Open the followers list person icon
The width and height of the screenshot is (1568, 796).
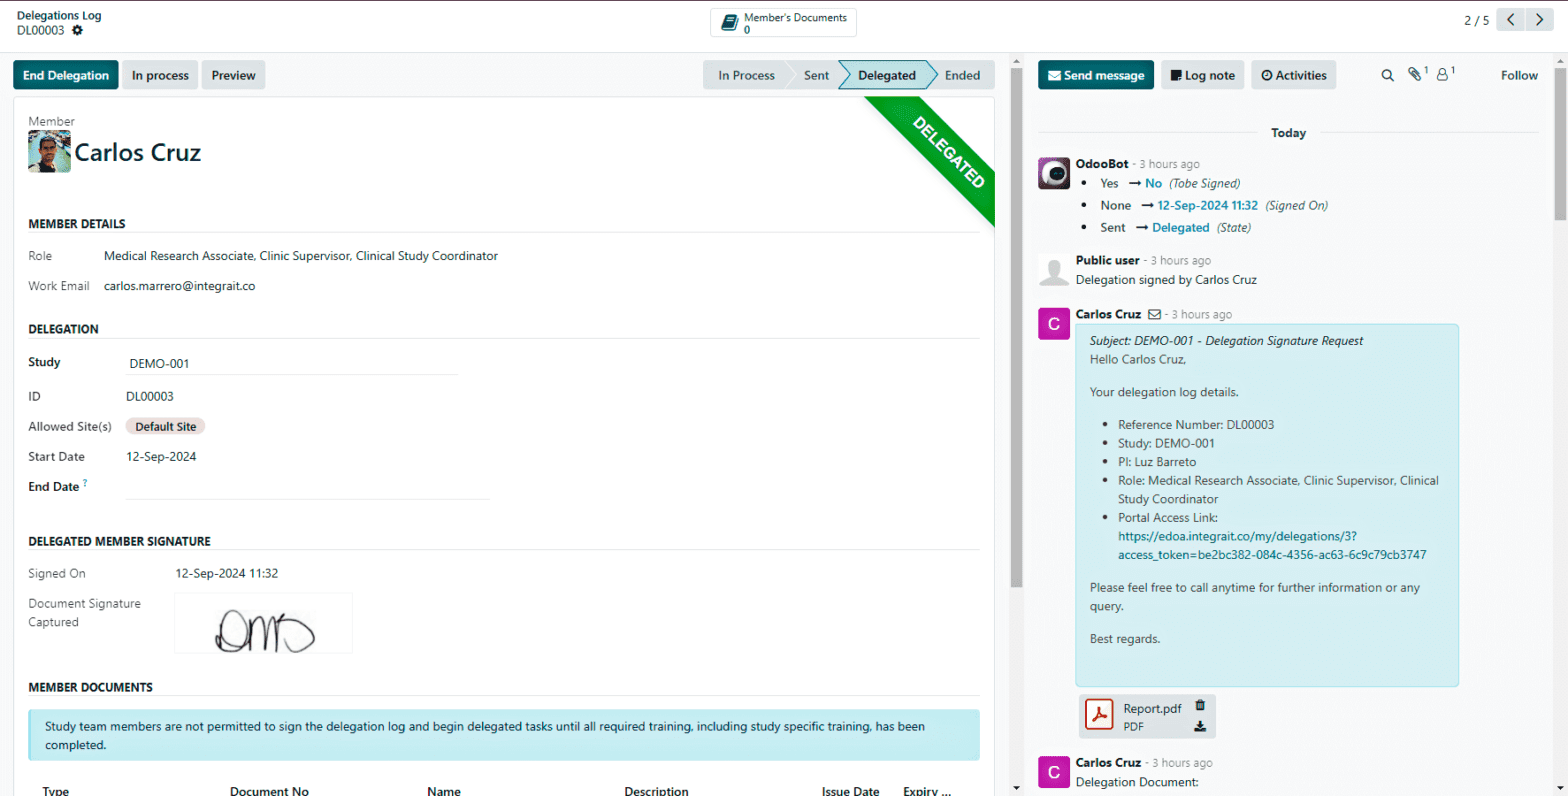[x=1442, y=74]
